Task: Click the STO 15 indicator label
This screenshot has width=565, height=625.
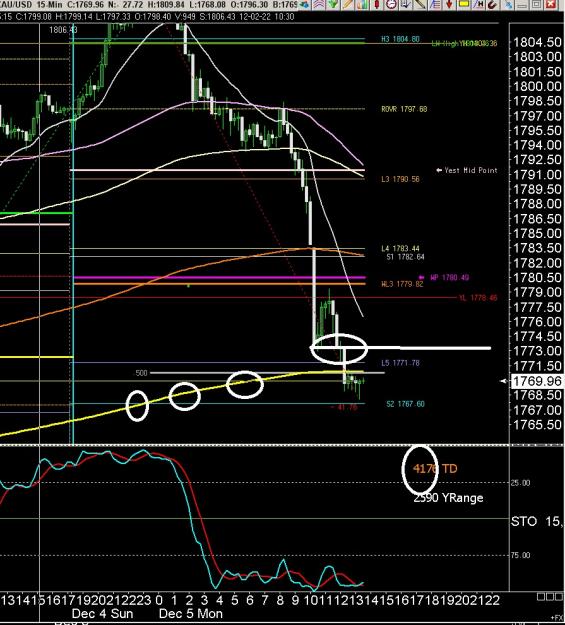Action: (536, 521)
